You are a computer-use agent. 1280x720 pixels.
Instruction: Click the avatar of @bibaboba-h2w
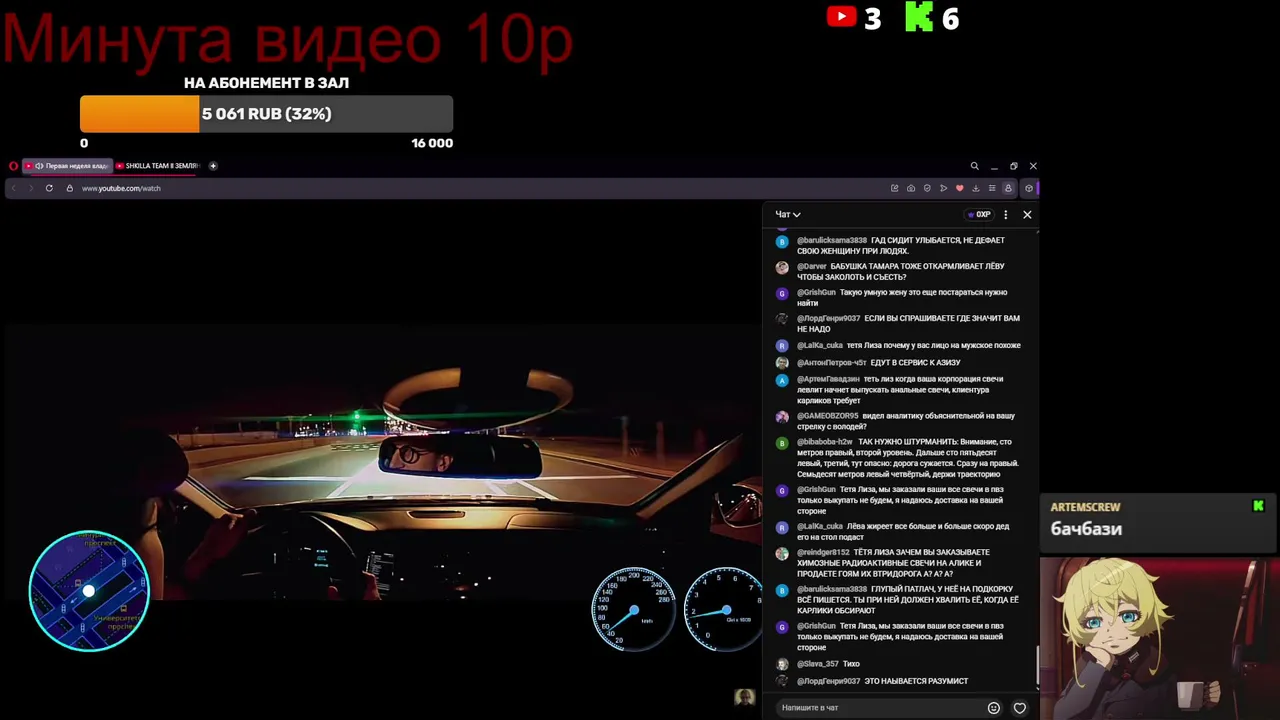click(x=782, y=442)
